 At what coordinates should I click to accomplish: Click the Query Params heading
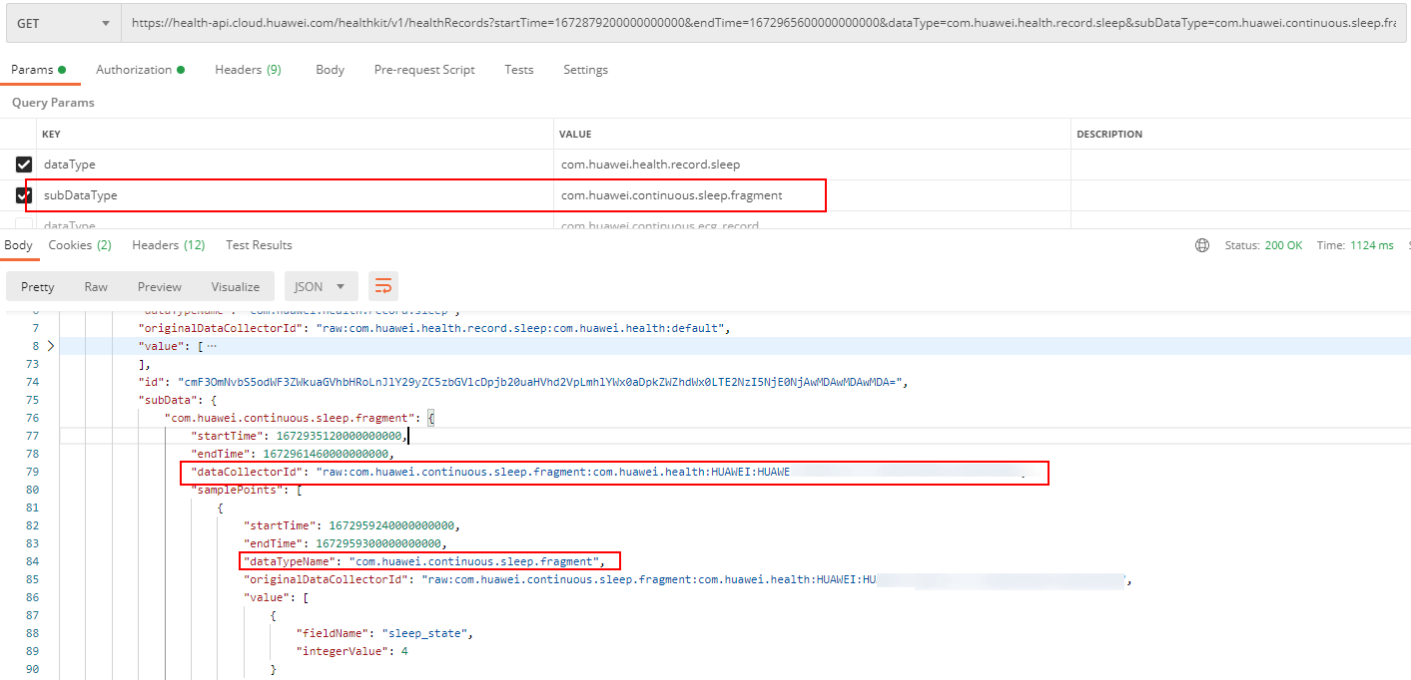pos(53,103)
